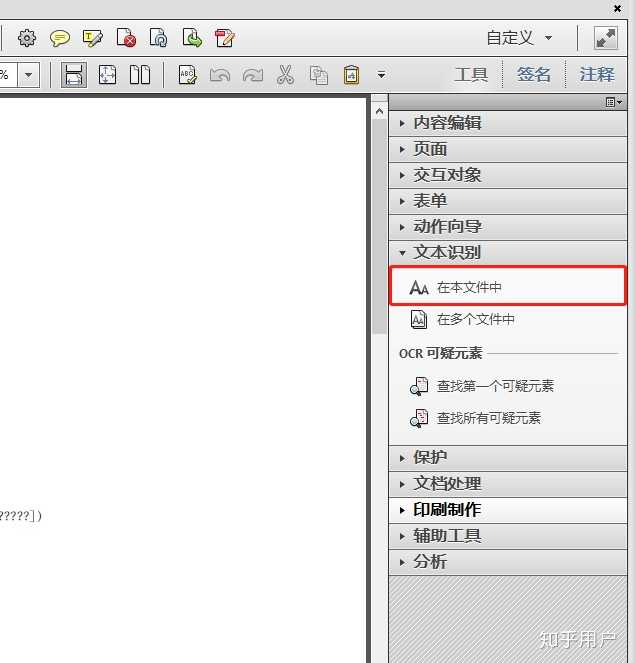Expand the 动作向导 section
Screen dimensions: 635x663
[x=507, y=227]
